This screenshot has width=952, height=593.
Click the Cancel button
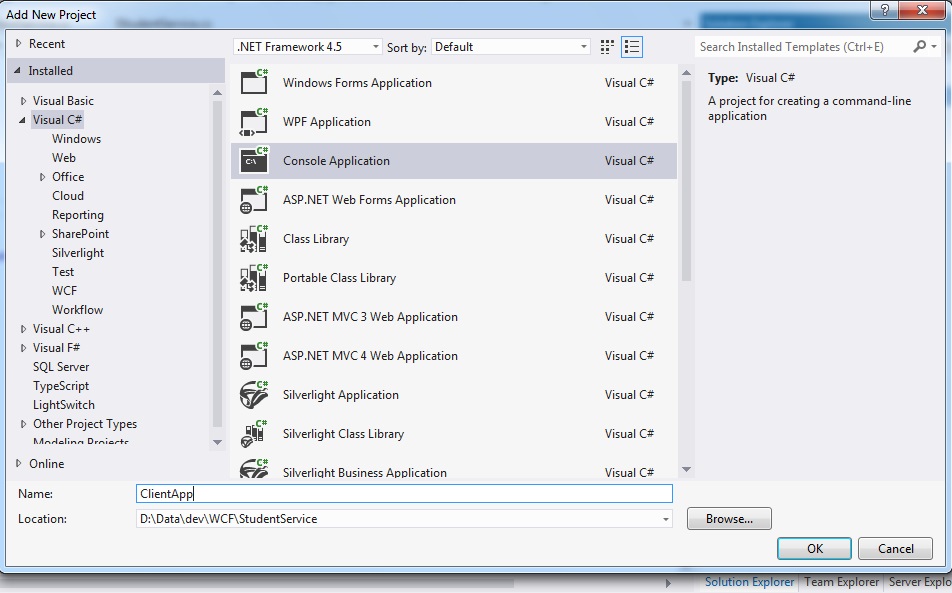896,548
